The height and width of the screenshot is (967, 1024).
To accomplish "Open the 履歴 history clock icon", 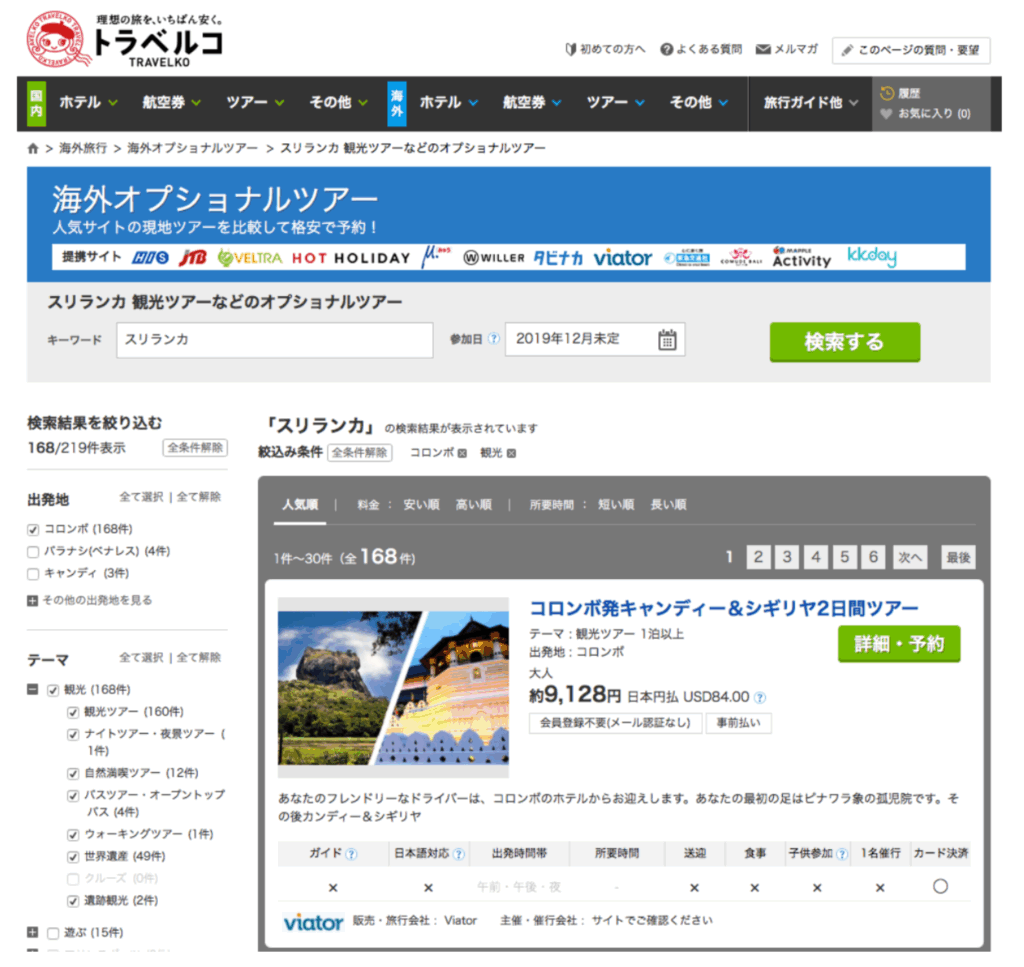I will coord(887,93).
